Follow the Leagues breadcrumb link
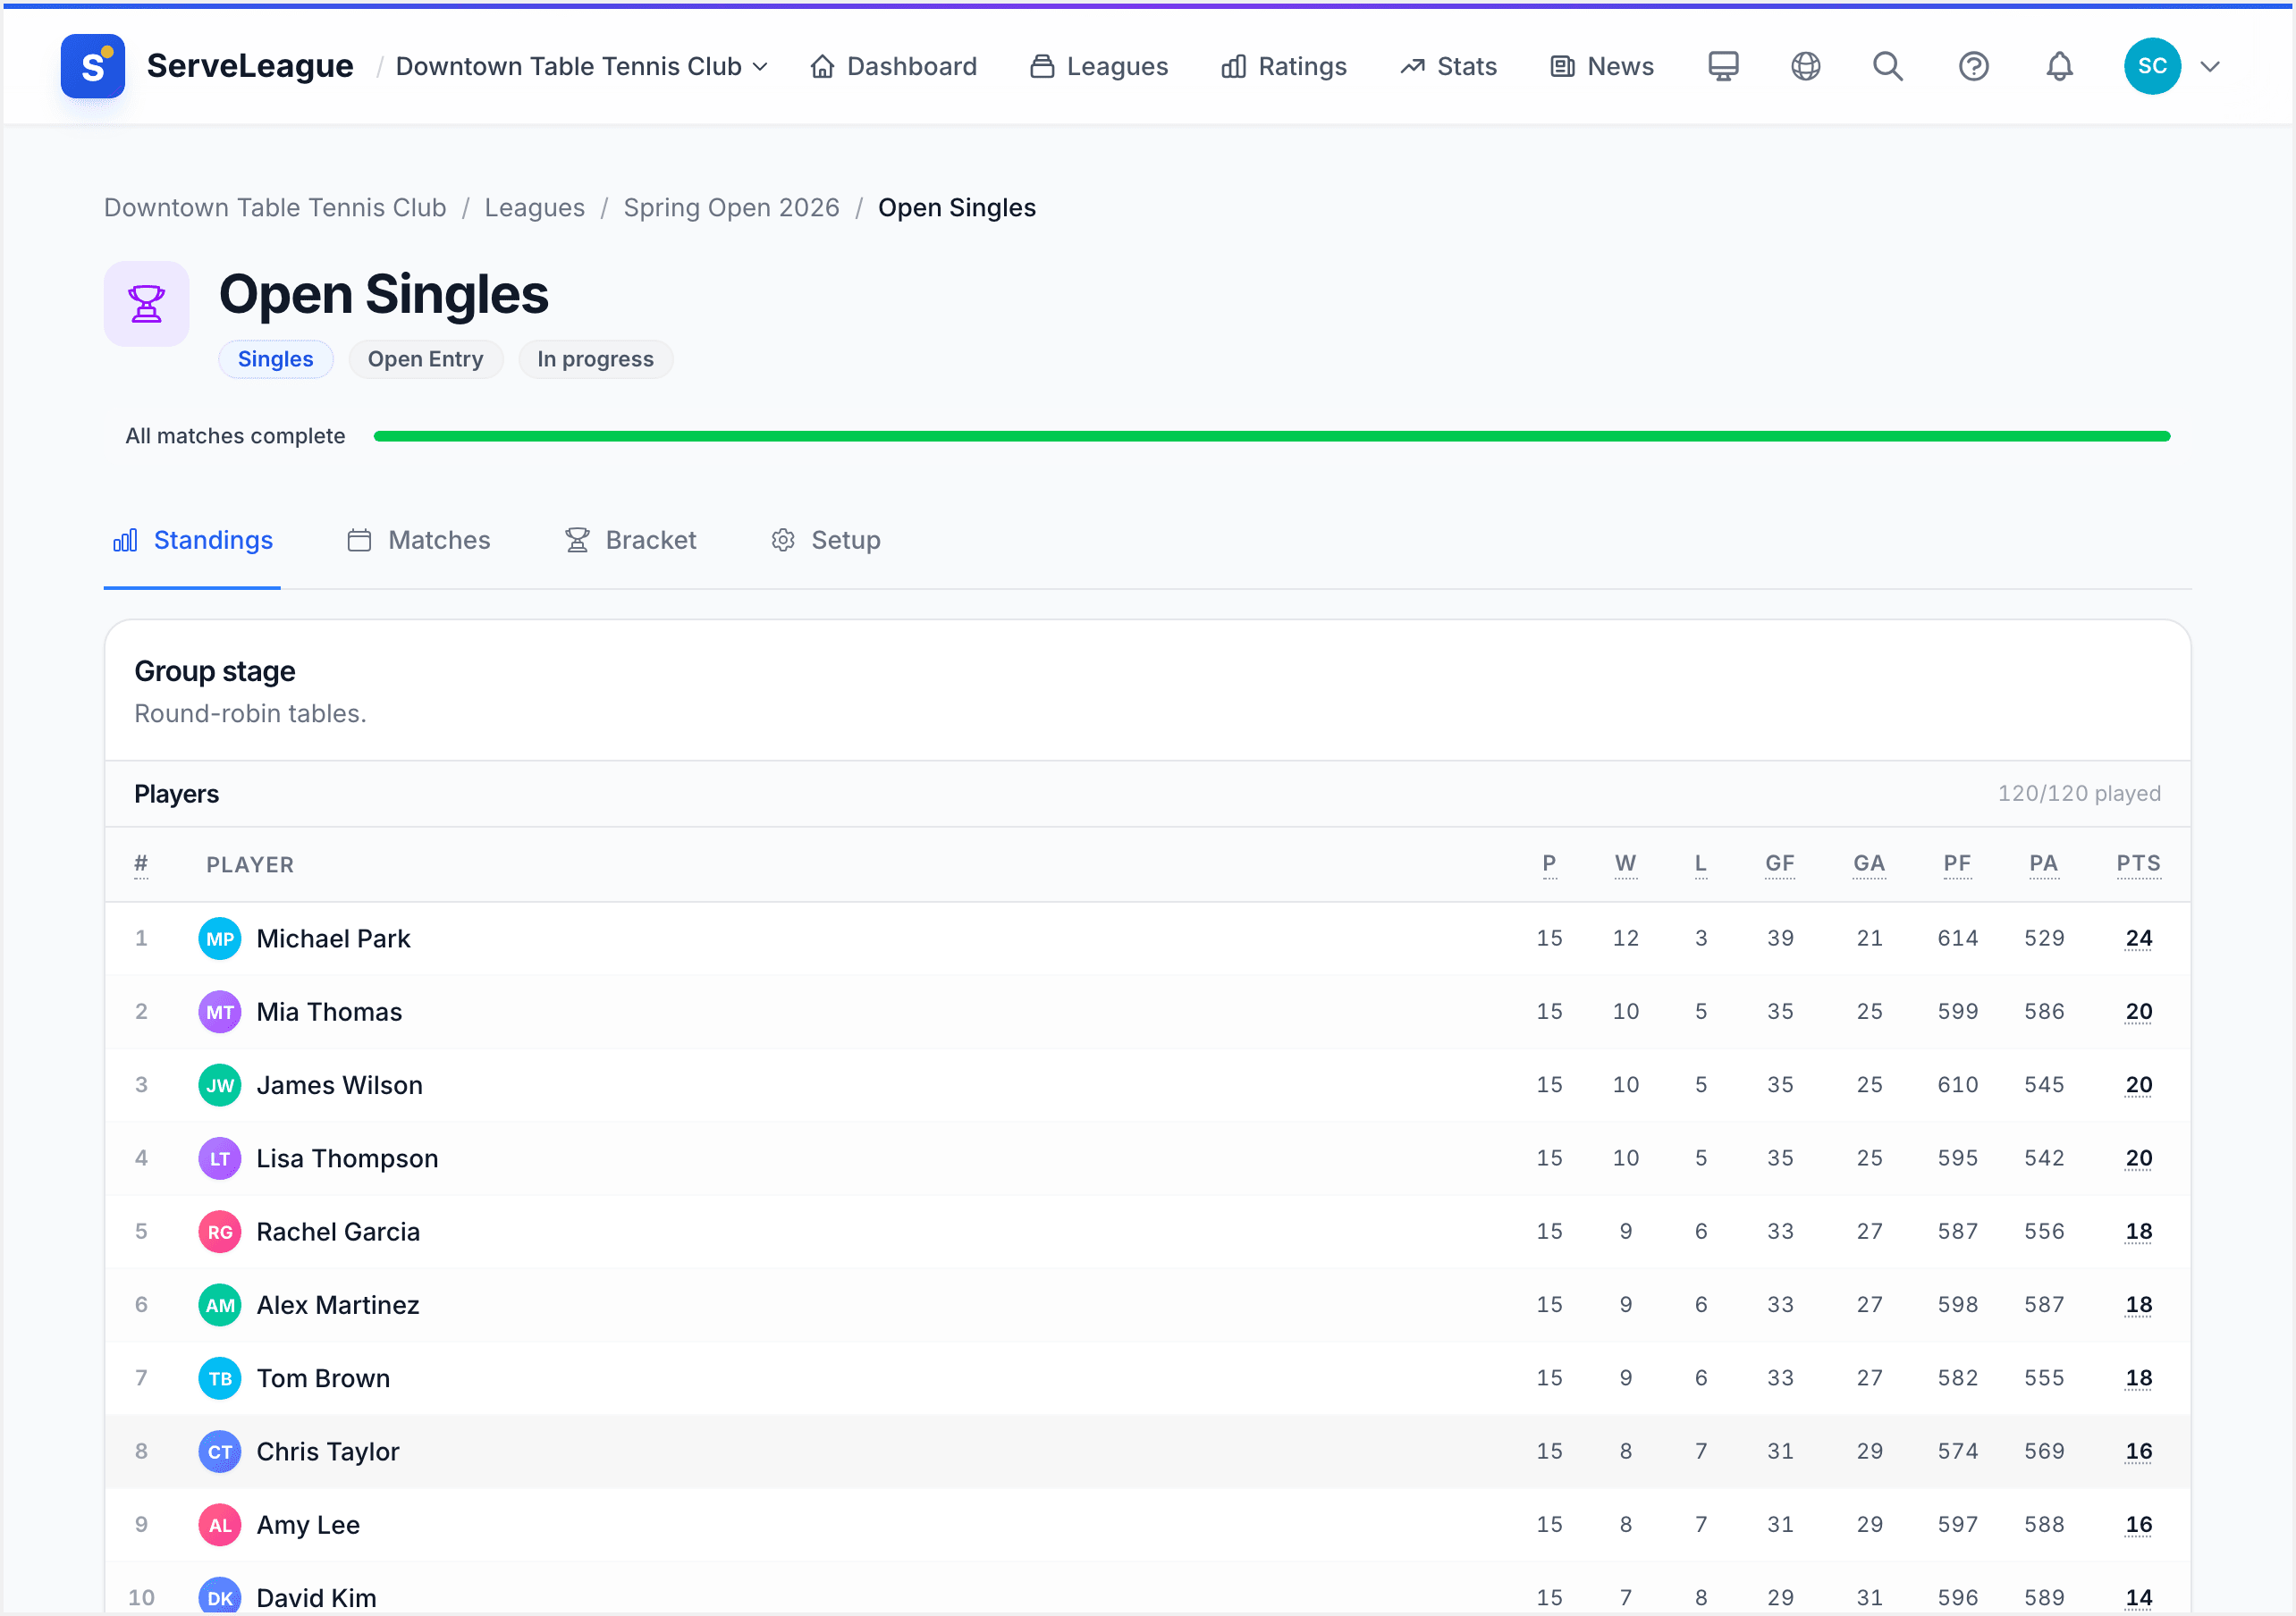Screen dimensions: 2296x1616 coord(535,208)
